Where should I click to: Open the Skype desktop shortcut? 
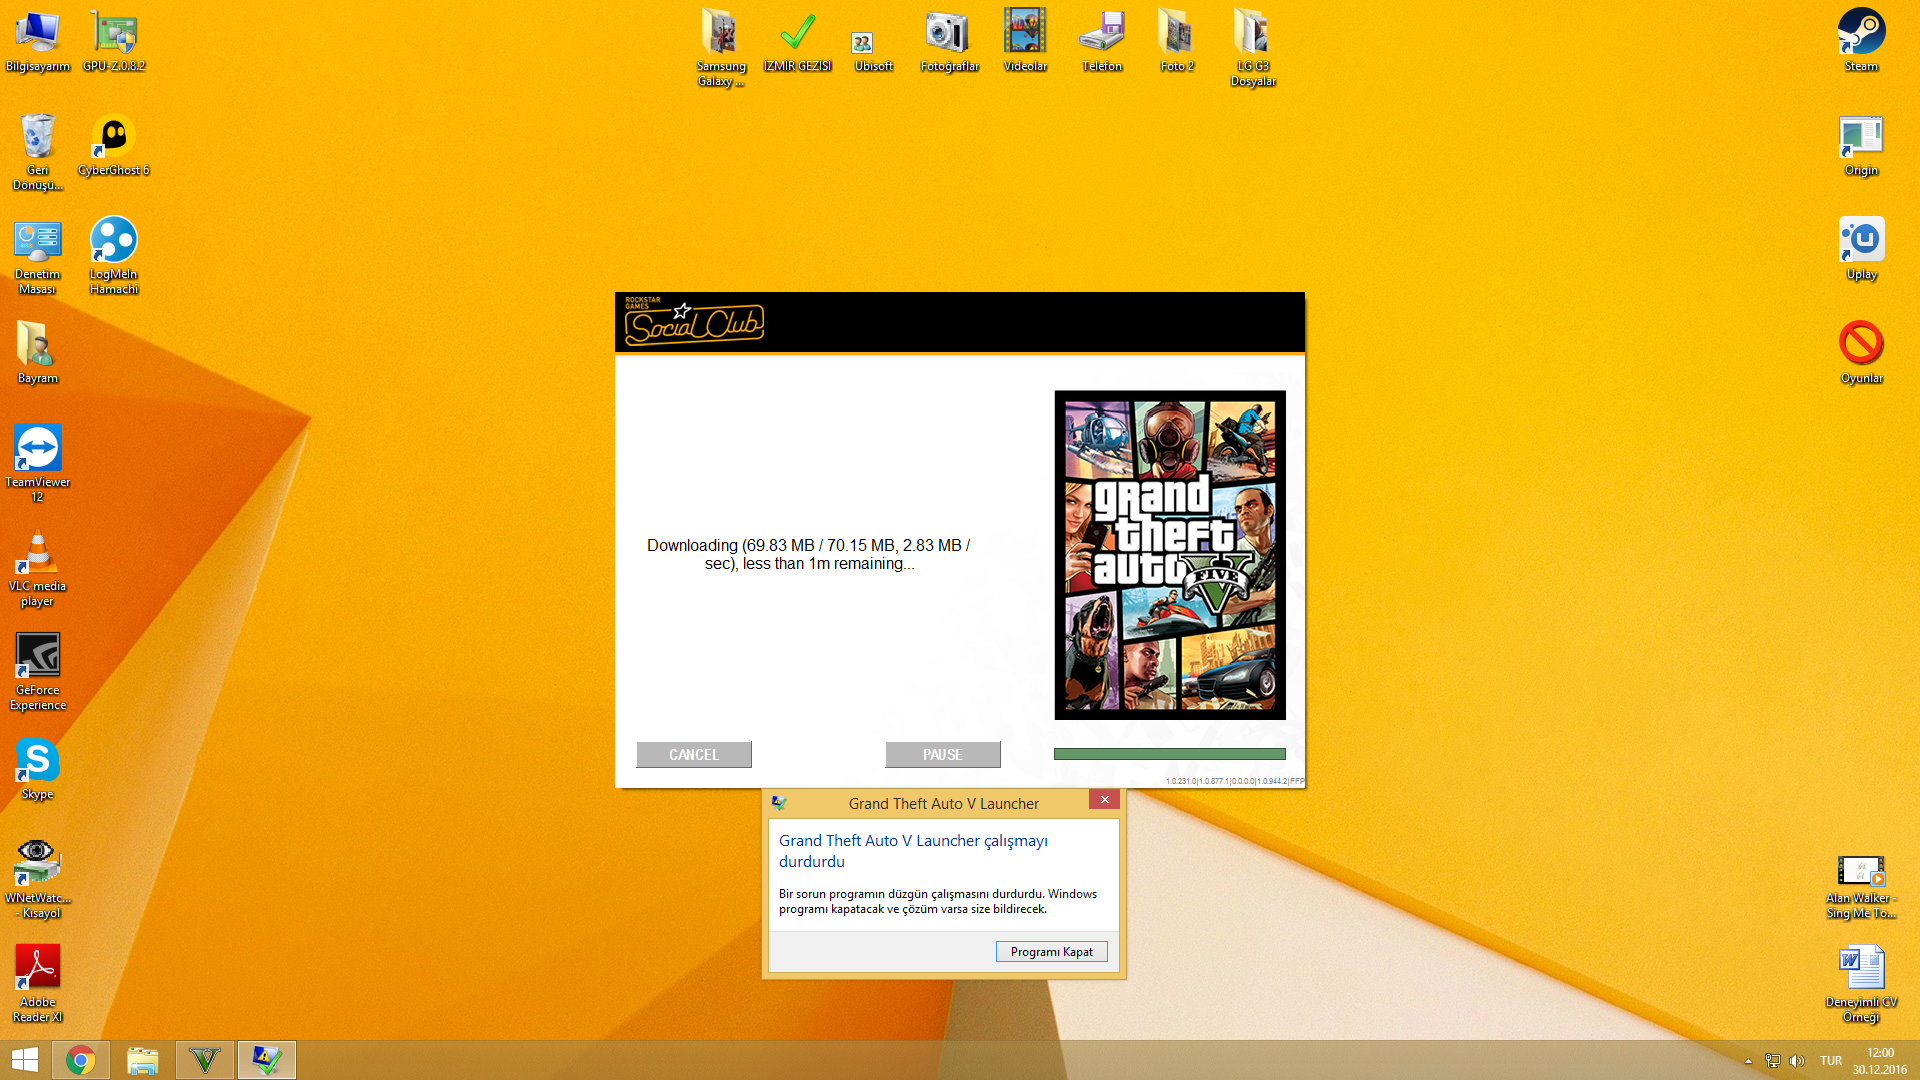coord(37,761)
